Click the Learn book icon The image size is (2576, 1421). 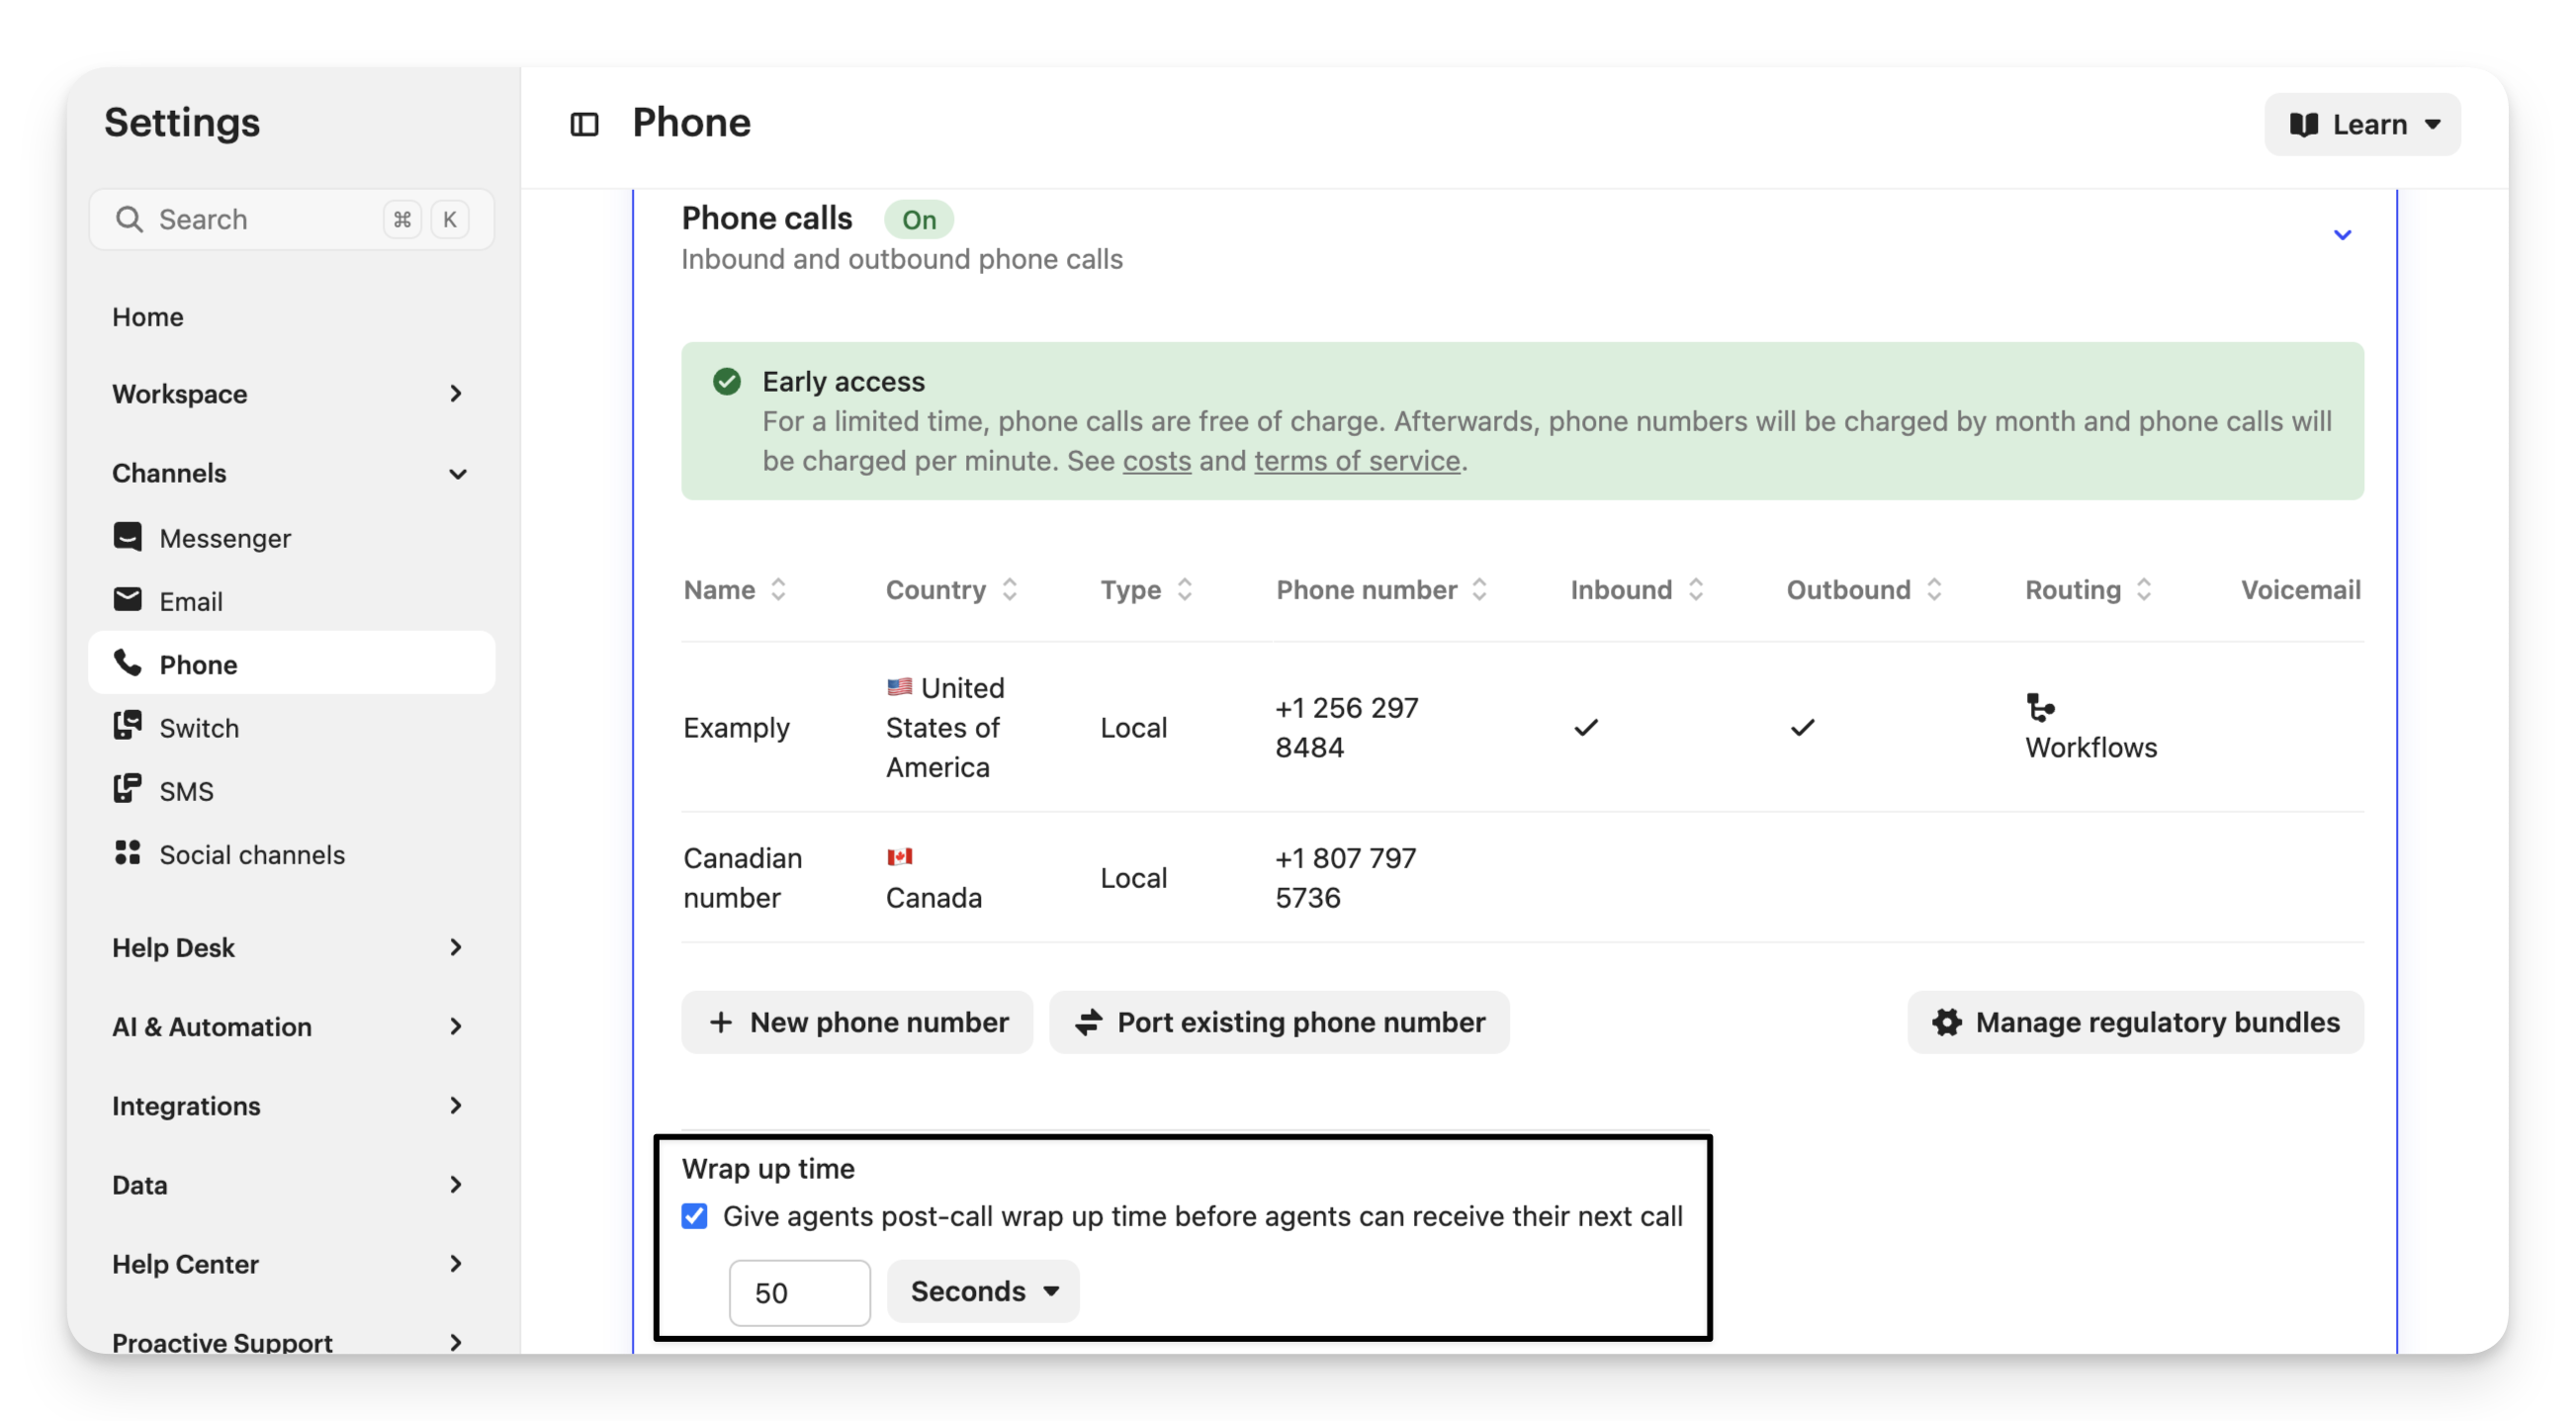coord(2304,124)
